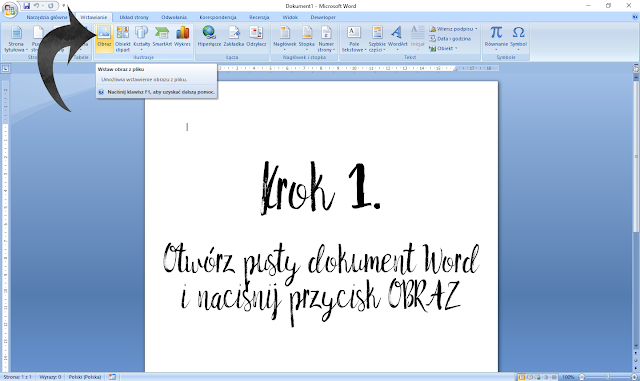640x381 pixels.
Task: Click the Office button logo
Action: (x=10, y=10)
